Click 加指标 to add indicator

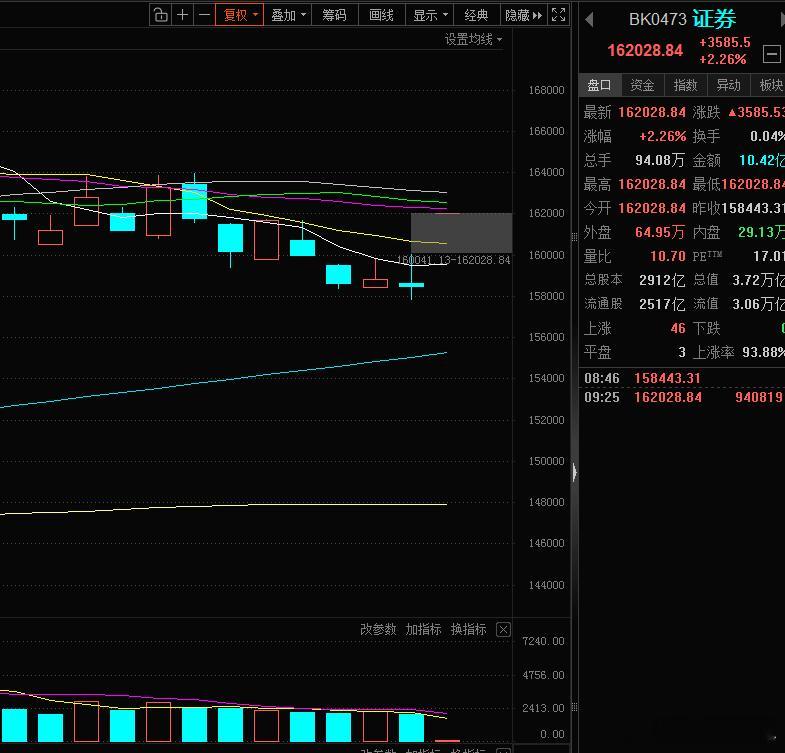pos(423,629)
